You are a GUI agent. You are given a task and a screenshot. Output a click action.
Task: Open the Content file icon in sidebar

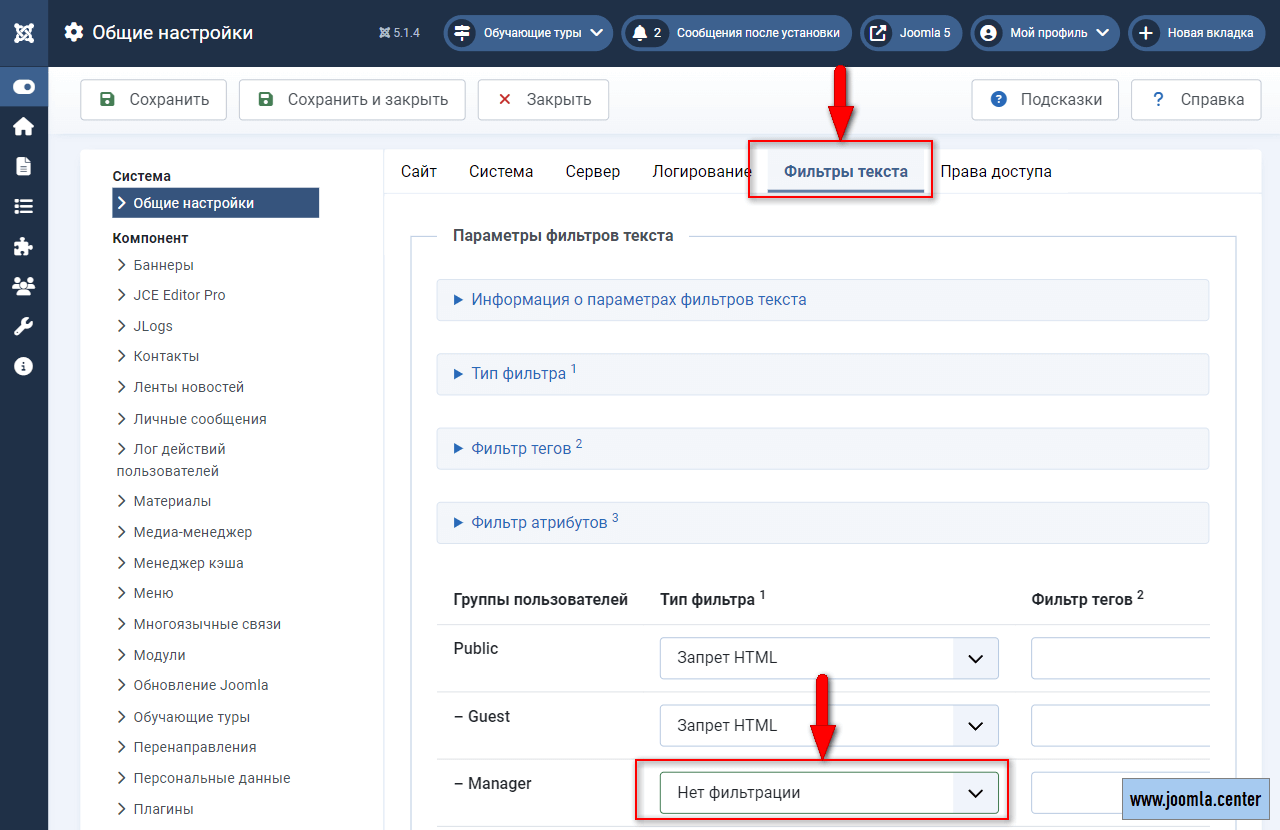pyautogui.click(x=24, y=166)
